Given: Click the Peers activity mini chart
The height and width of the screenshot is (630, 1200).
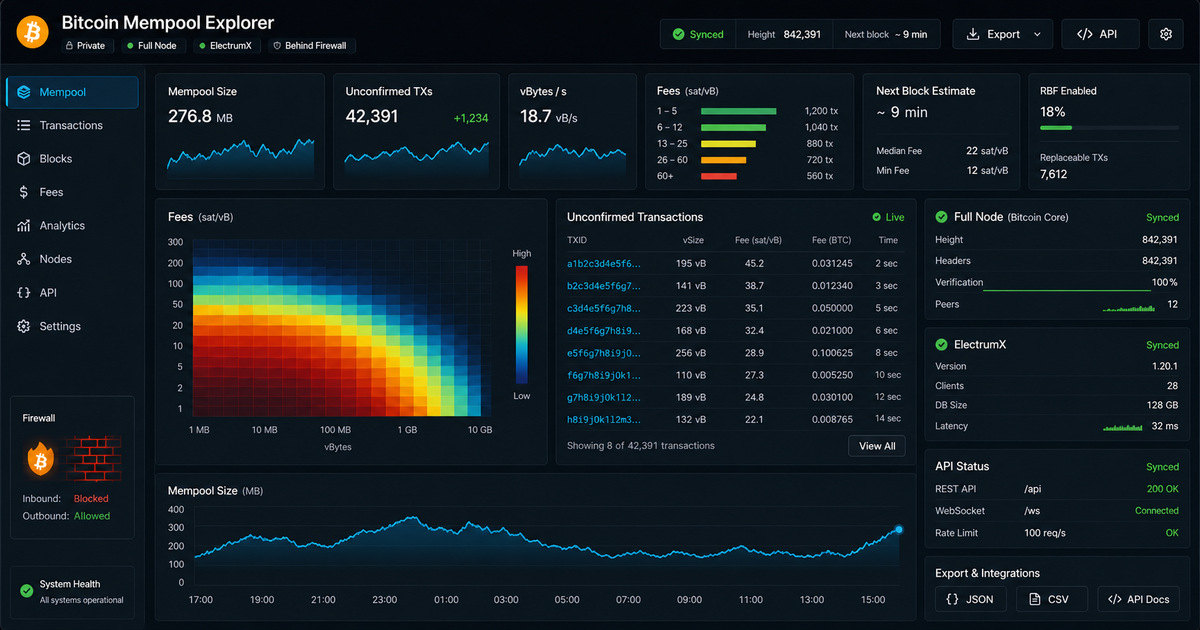Looking at the screenshot, I should (1127, 307).
